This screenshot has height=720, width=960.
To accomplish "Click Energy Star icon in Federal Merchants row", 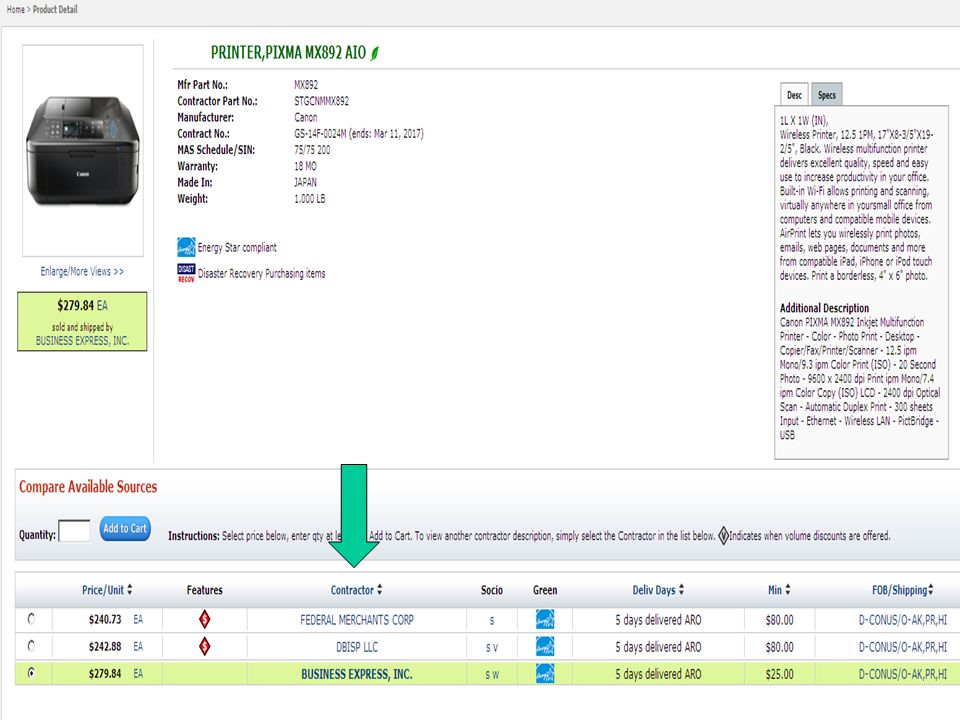I will (x=545, y=620).
